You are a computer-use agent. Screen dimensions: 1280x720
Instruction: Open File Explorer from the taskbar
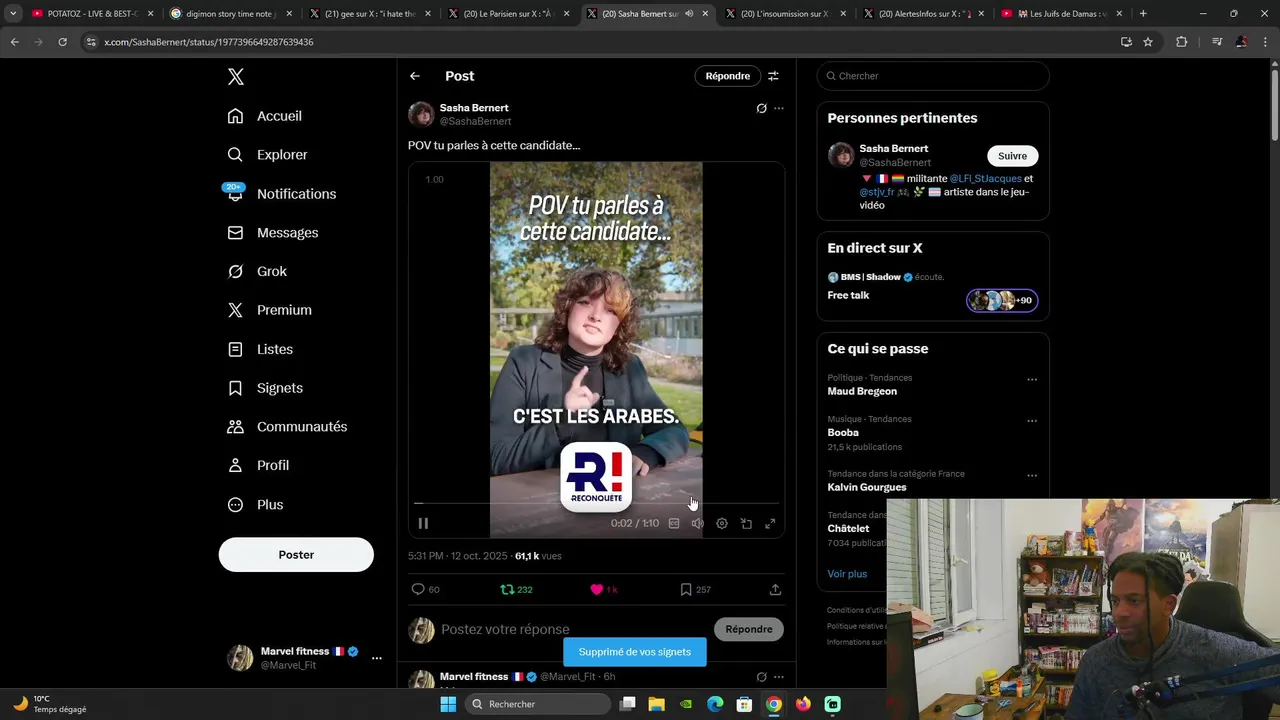point(657,704)
